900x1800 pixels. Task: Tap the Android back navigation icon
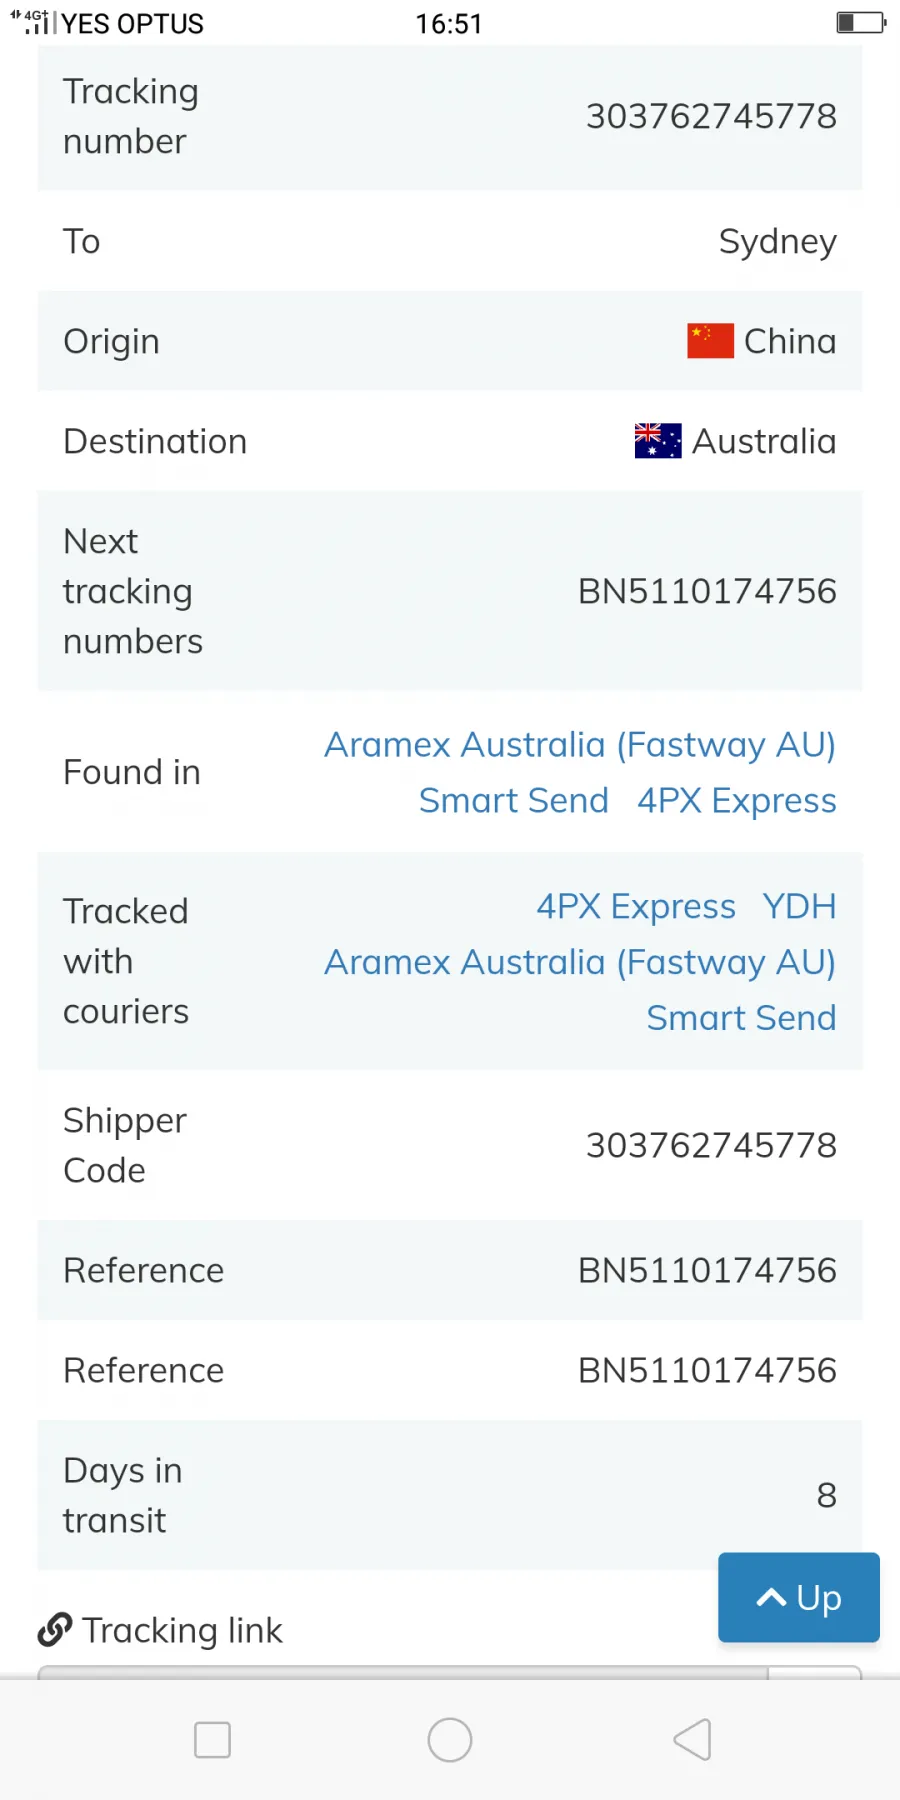point(692,1740)
